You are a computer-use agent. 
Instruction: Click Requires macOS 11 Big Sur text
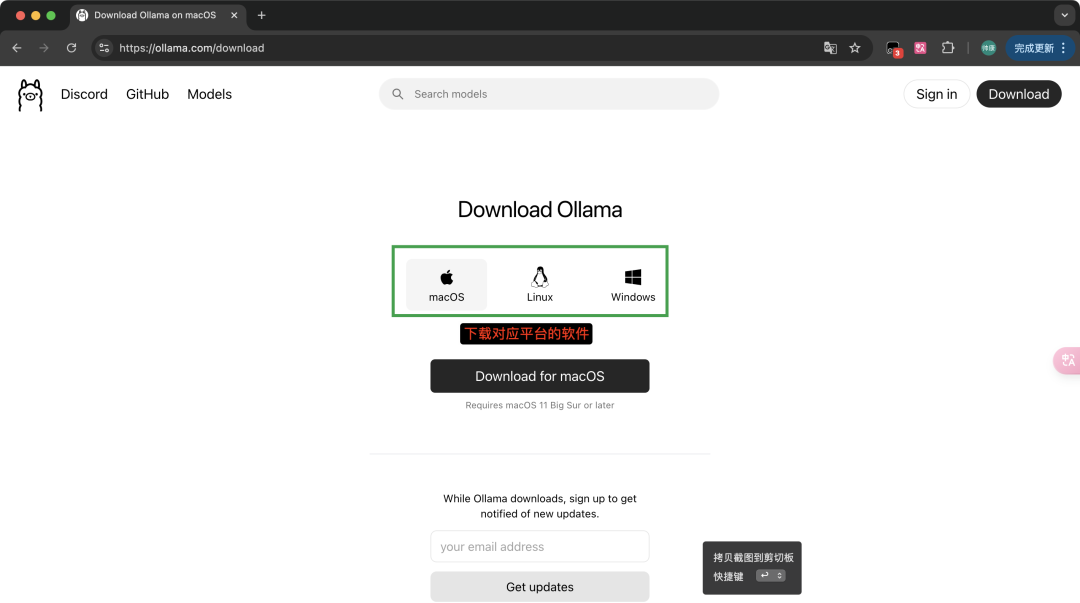(x=539, y=405)
